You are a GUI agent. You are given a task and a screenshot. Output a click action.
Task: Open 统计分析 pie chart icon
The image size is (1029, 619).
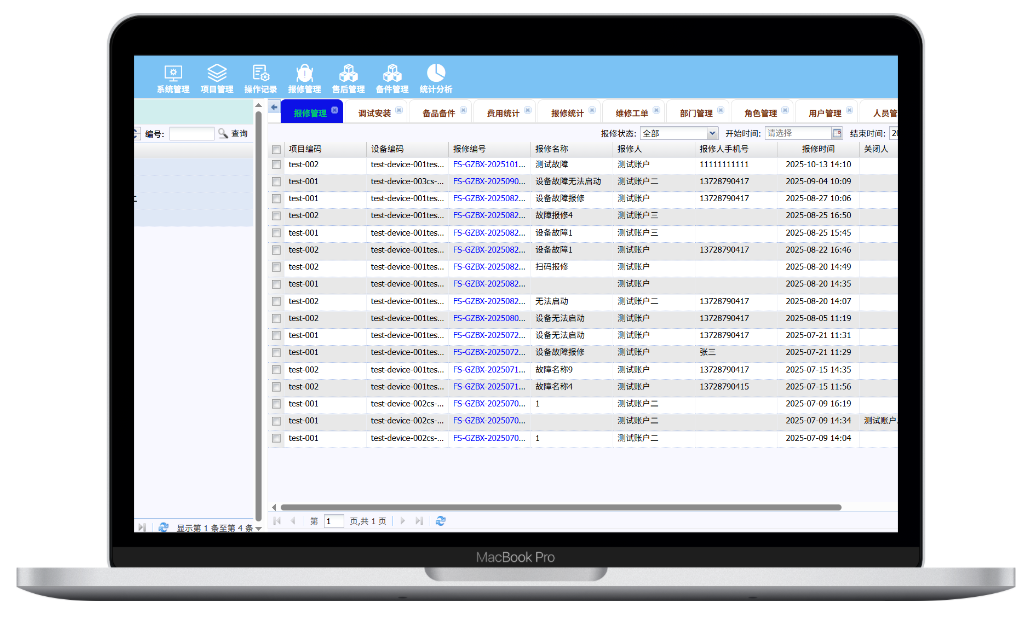pyautogui.click(x=436, y=74)
